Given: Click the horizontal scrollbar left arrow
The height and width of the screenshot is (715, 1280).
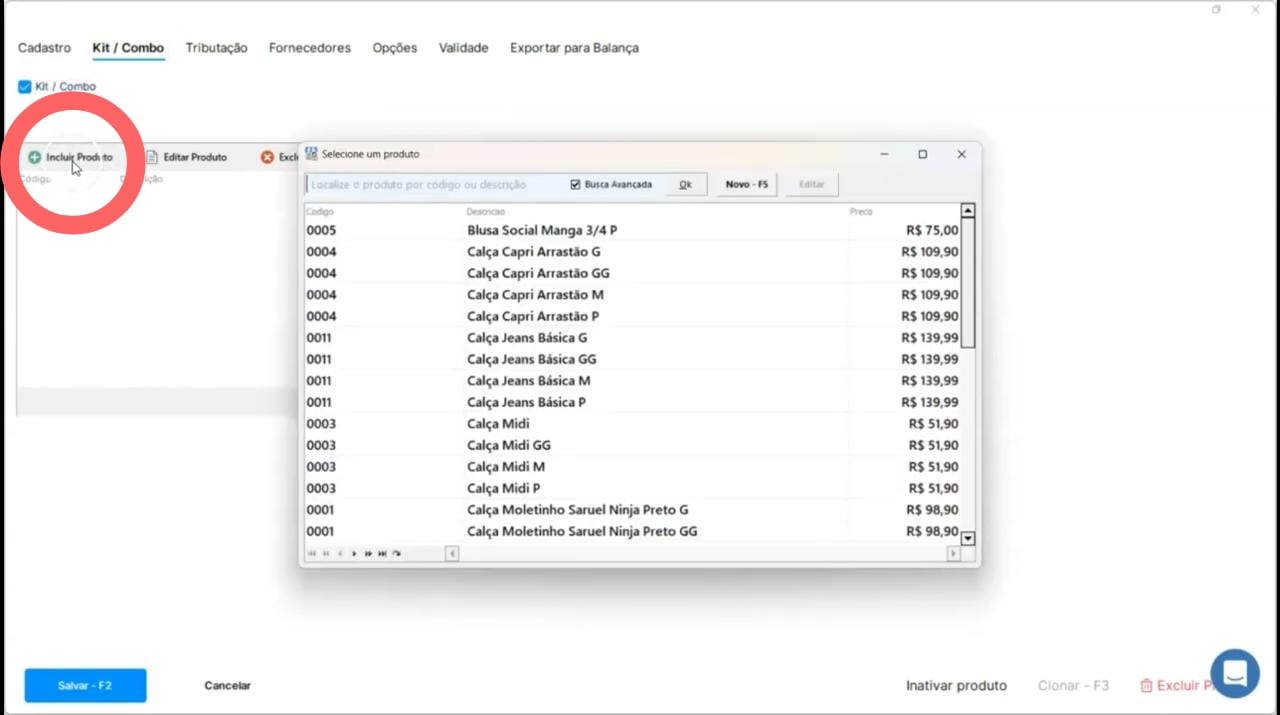Looking at the screenshot, I should pyautogui.click(x=452, y=553).
